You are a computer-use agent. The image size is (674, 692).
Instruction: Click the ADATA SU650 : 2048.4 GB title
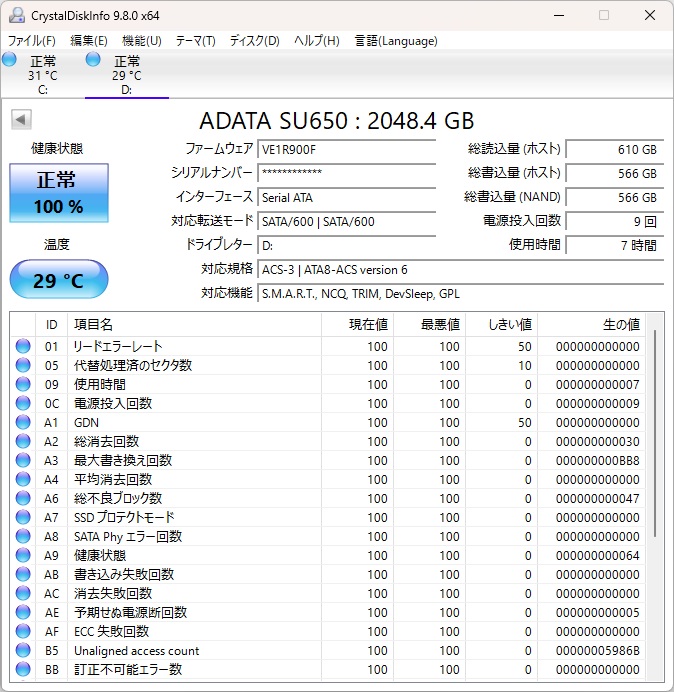336,120
